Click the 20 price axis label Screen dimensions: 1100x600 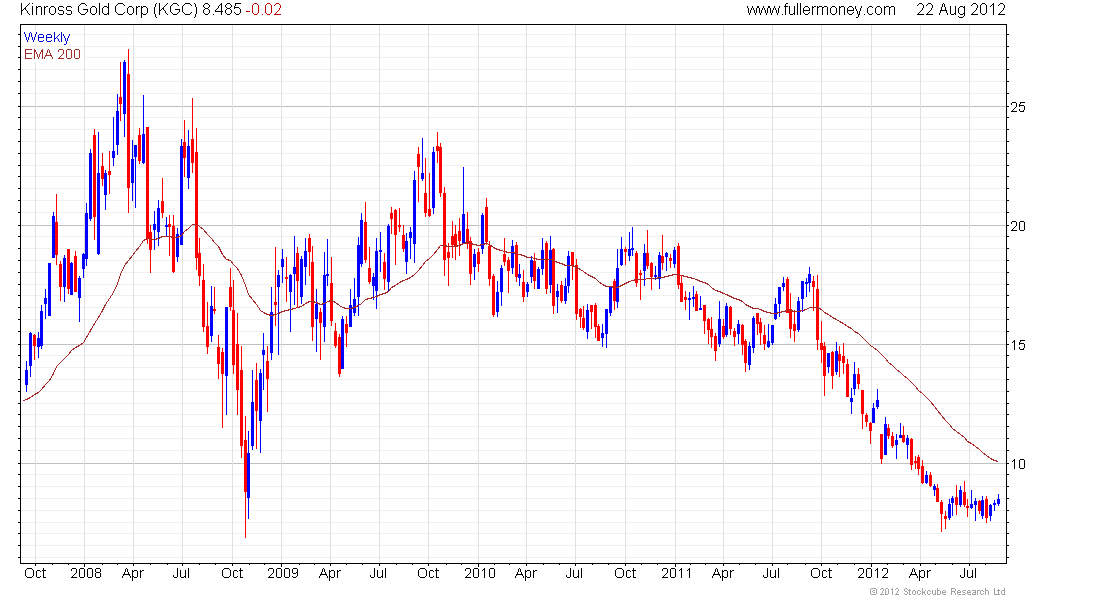(1017, 226)
